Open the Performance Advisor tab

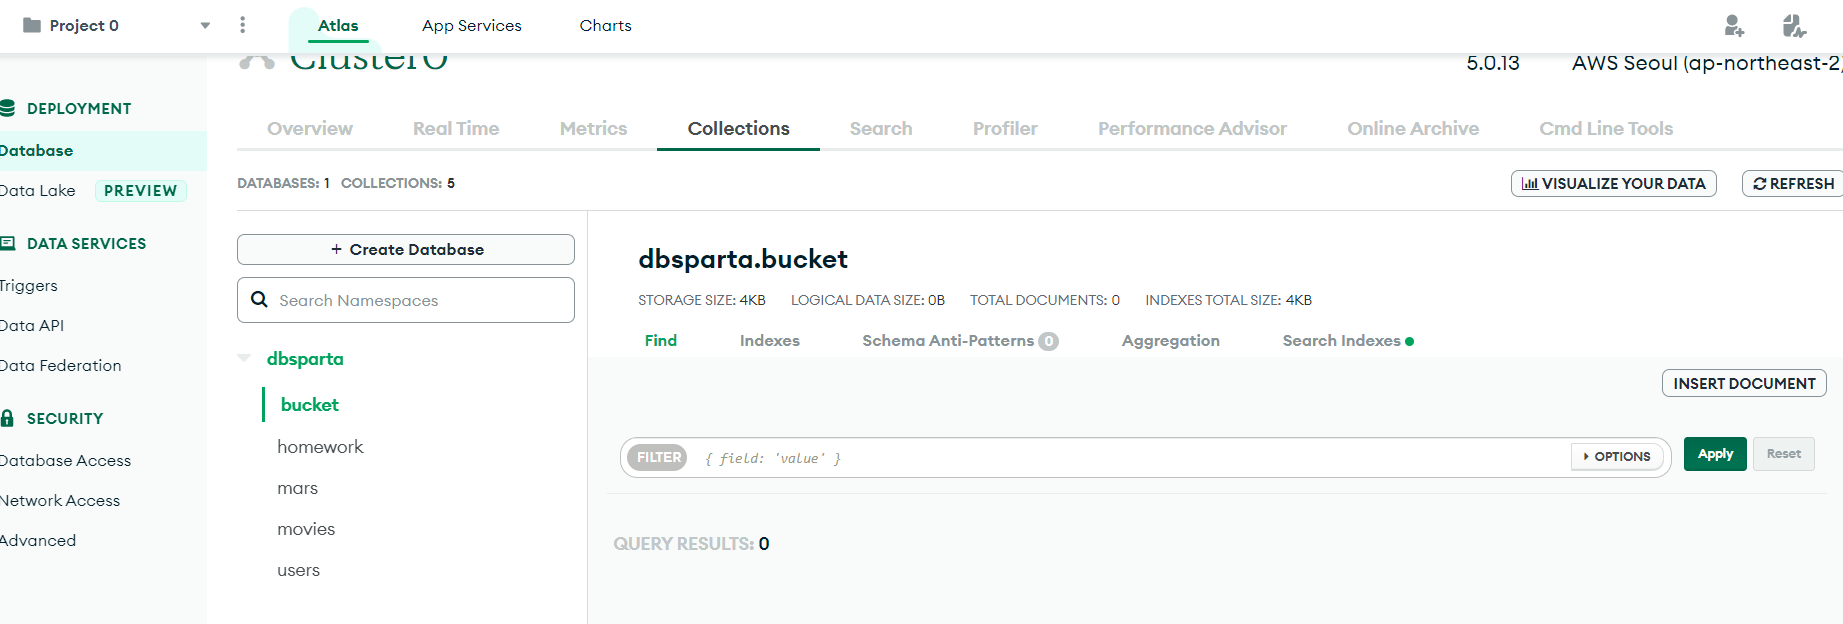[x=1192, y=128]
